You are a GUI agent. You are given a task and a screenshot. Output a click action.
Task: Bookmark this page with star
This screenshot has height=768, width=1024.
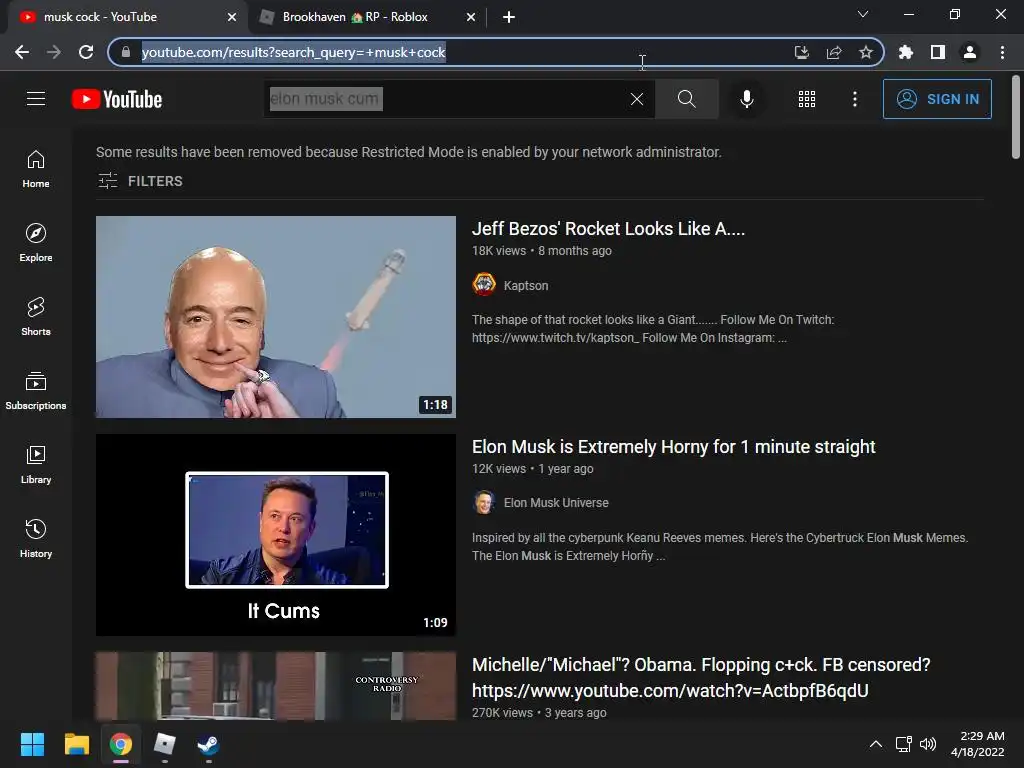(866, 52)
